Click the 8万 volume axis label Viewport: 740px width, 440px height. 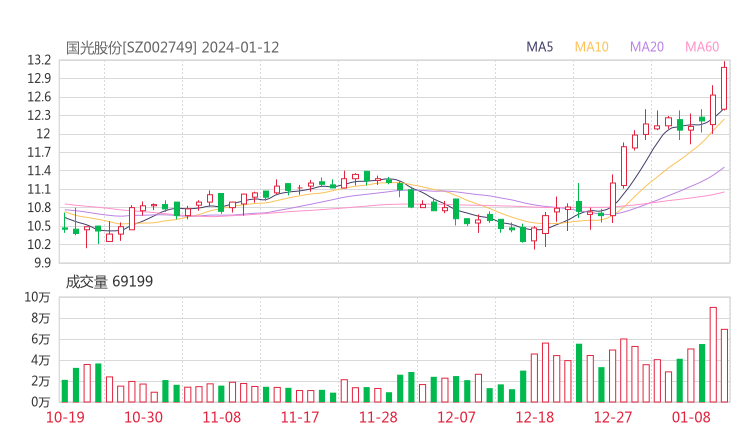41,318
